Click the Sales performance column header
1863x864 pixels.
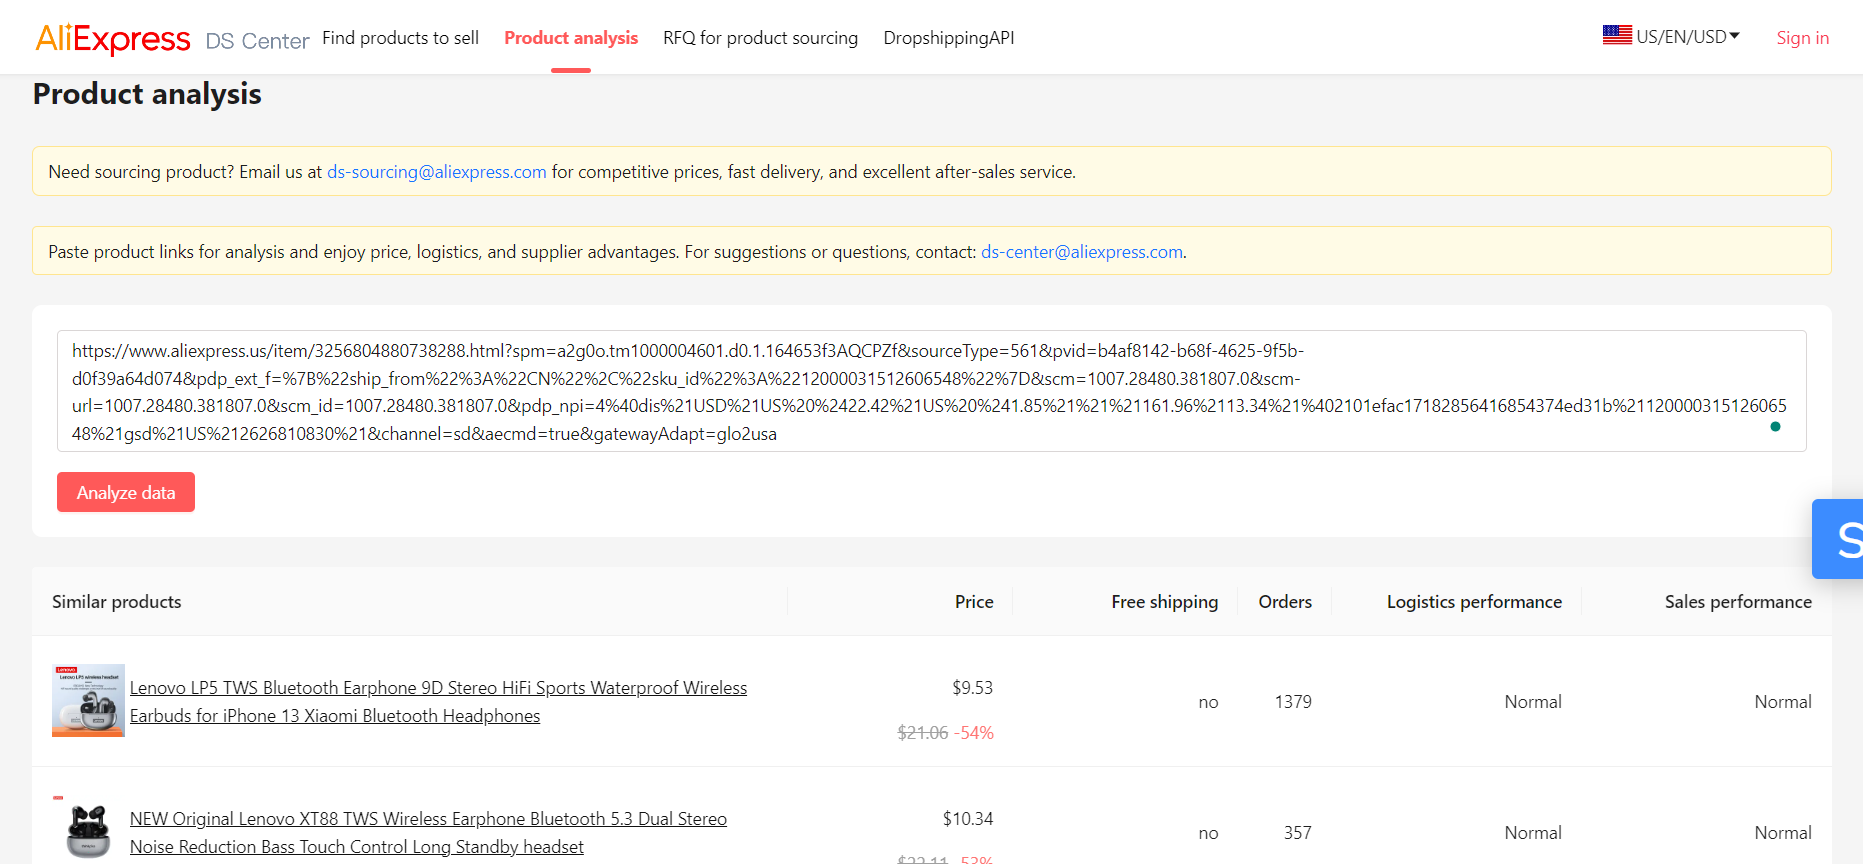(x=1738, y=602)
